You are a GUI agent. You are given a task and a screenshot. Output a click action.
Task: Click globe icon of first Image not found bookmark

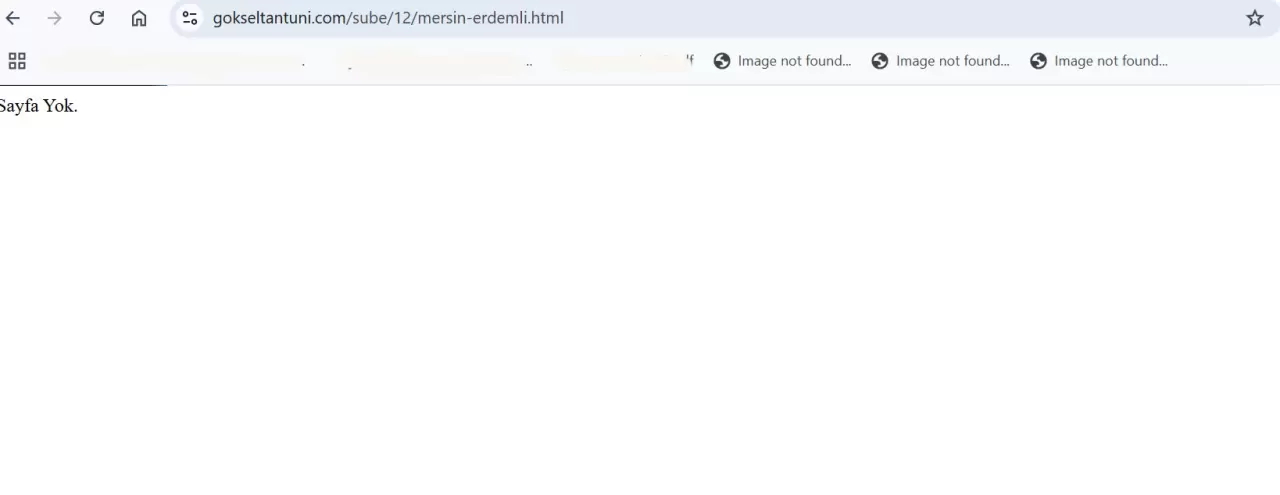[722, 61]
